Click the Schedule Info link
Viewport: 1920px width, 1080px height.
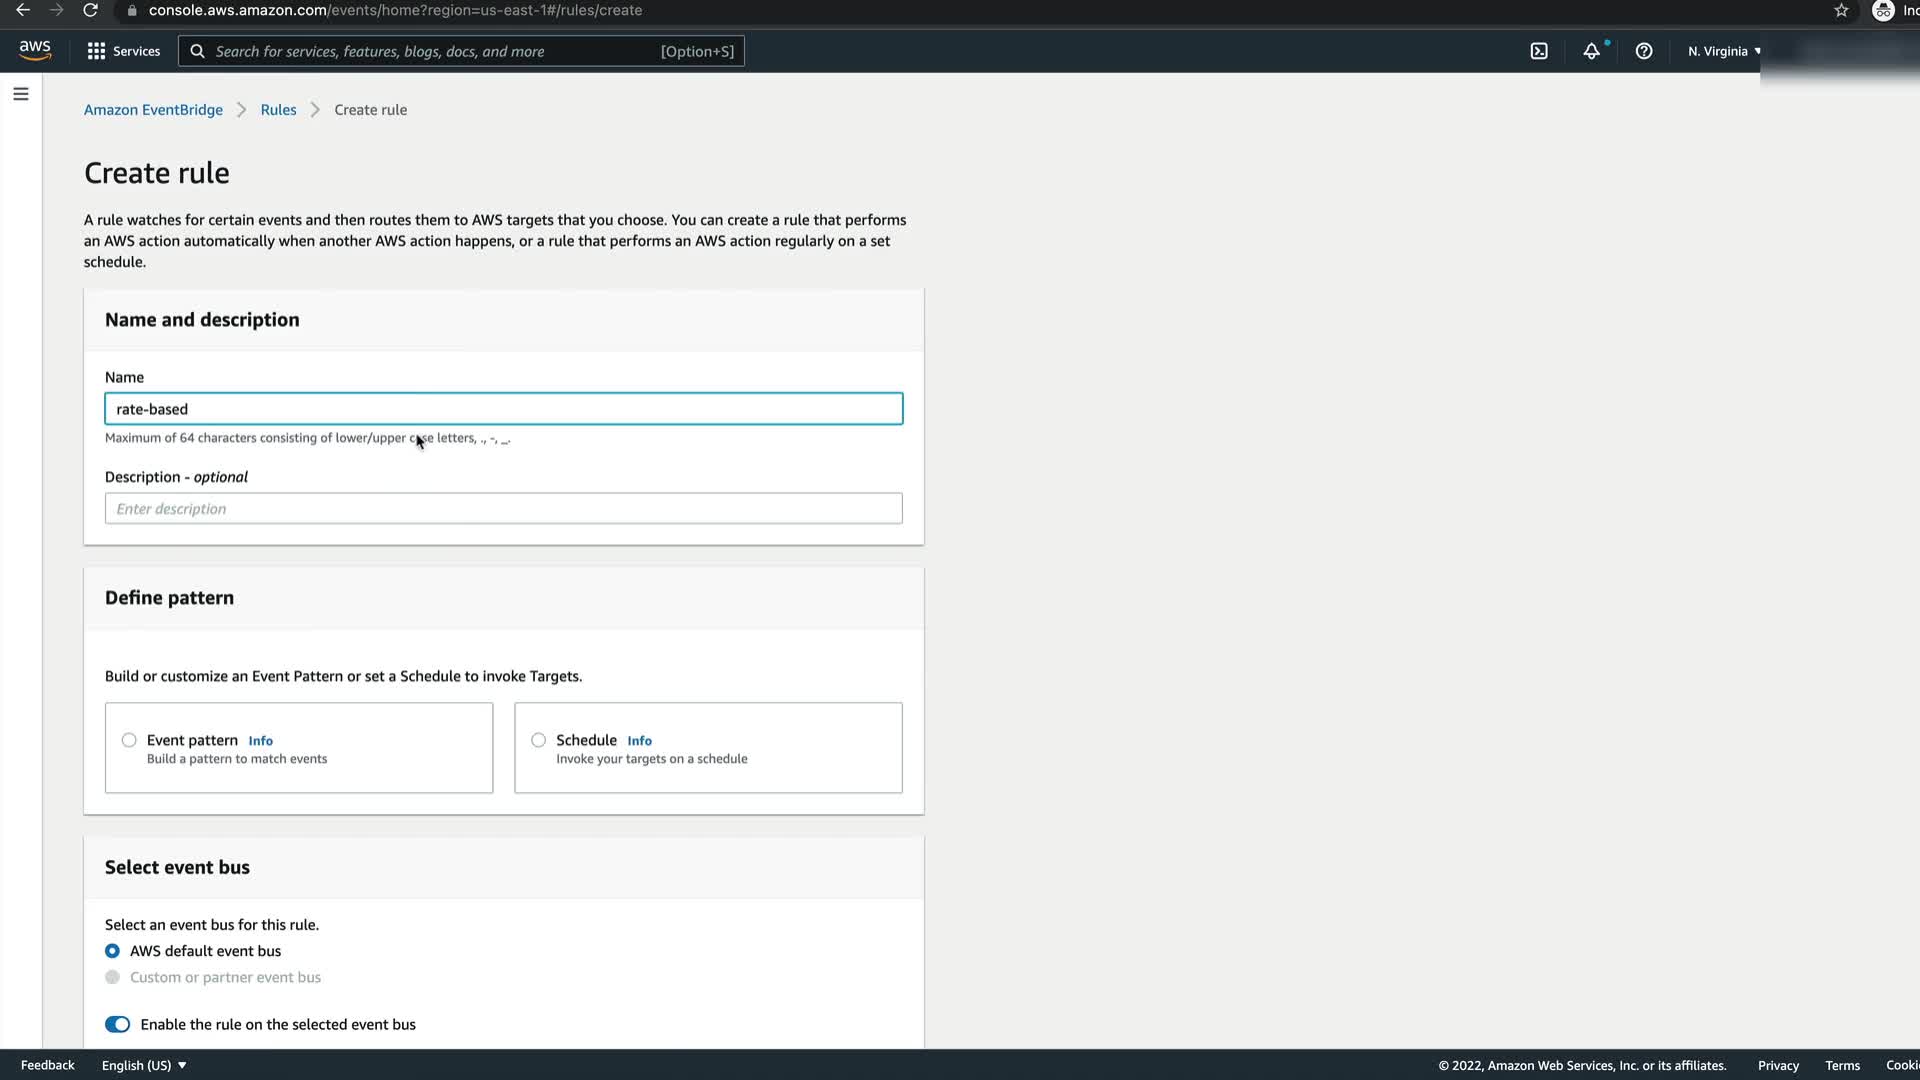tap(639, 741)
